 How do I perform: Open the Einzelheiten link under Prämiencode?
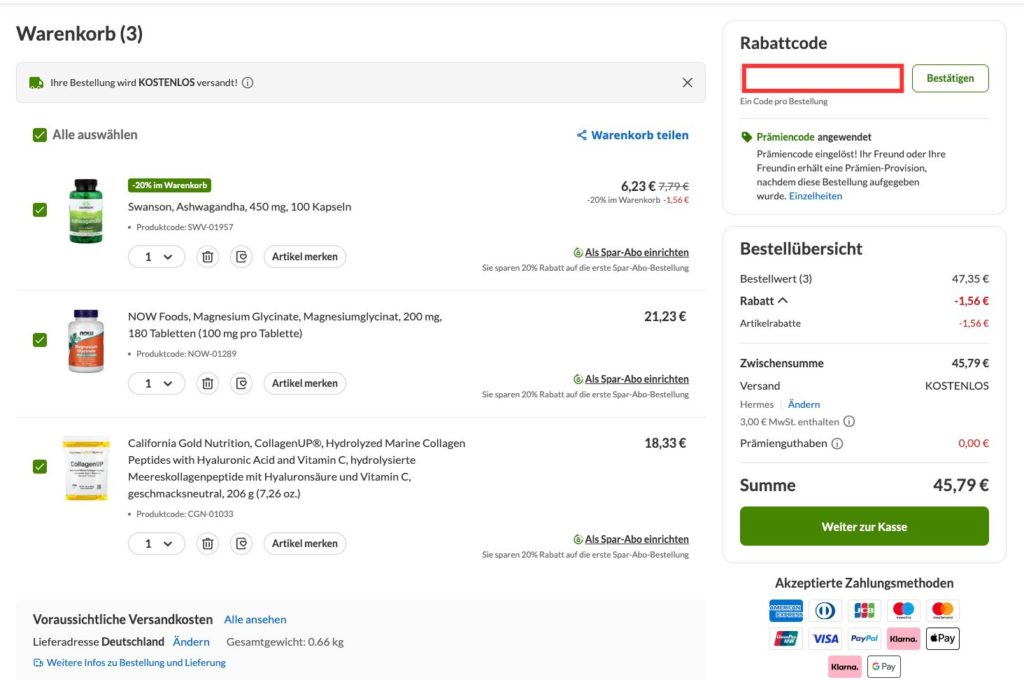815,196
